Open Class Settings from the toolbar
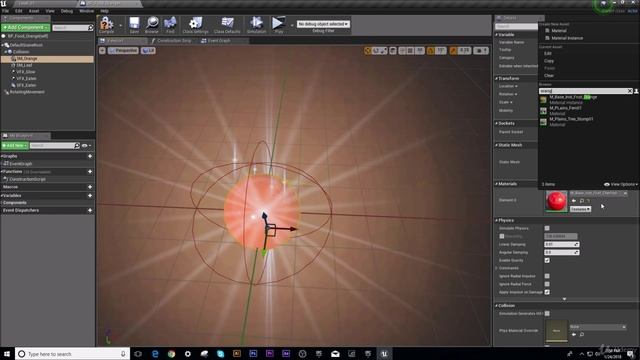The image size is (640, 360). pyautogui.click(x=196, y=24)
